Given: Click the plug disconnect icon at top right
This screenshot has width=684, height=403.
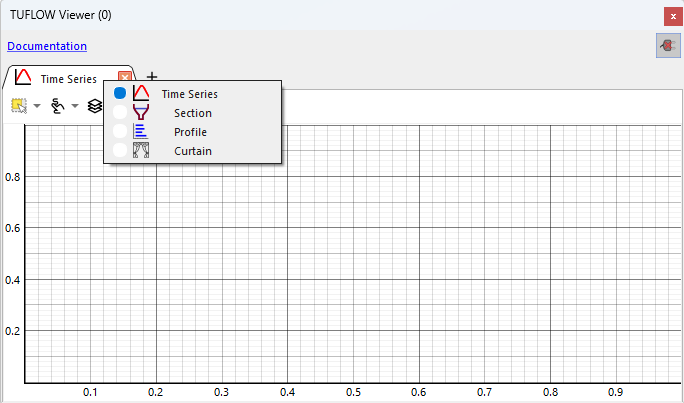Looking at the screenshot, I should pyautogui.click(x=666, y=46).
